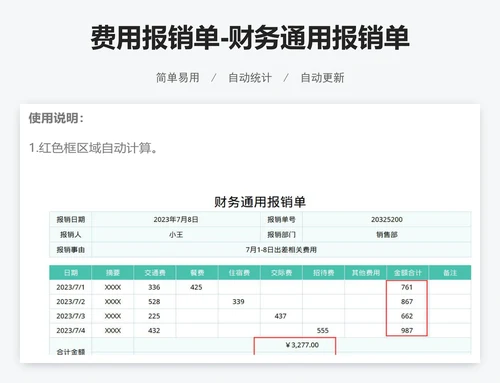Select the meal fee cell 425
The image size is (500, 383).
click(x=197, y=287)
